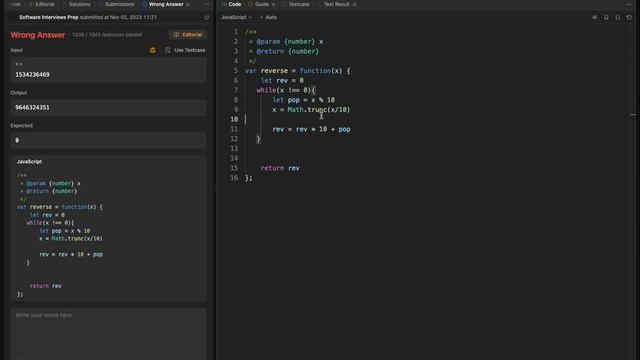Image resolution: width=640 pixels, height=360 pixels.
Task: Open the Test Result tab
Action: coord(336,4)
